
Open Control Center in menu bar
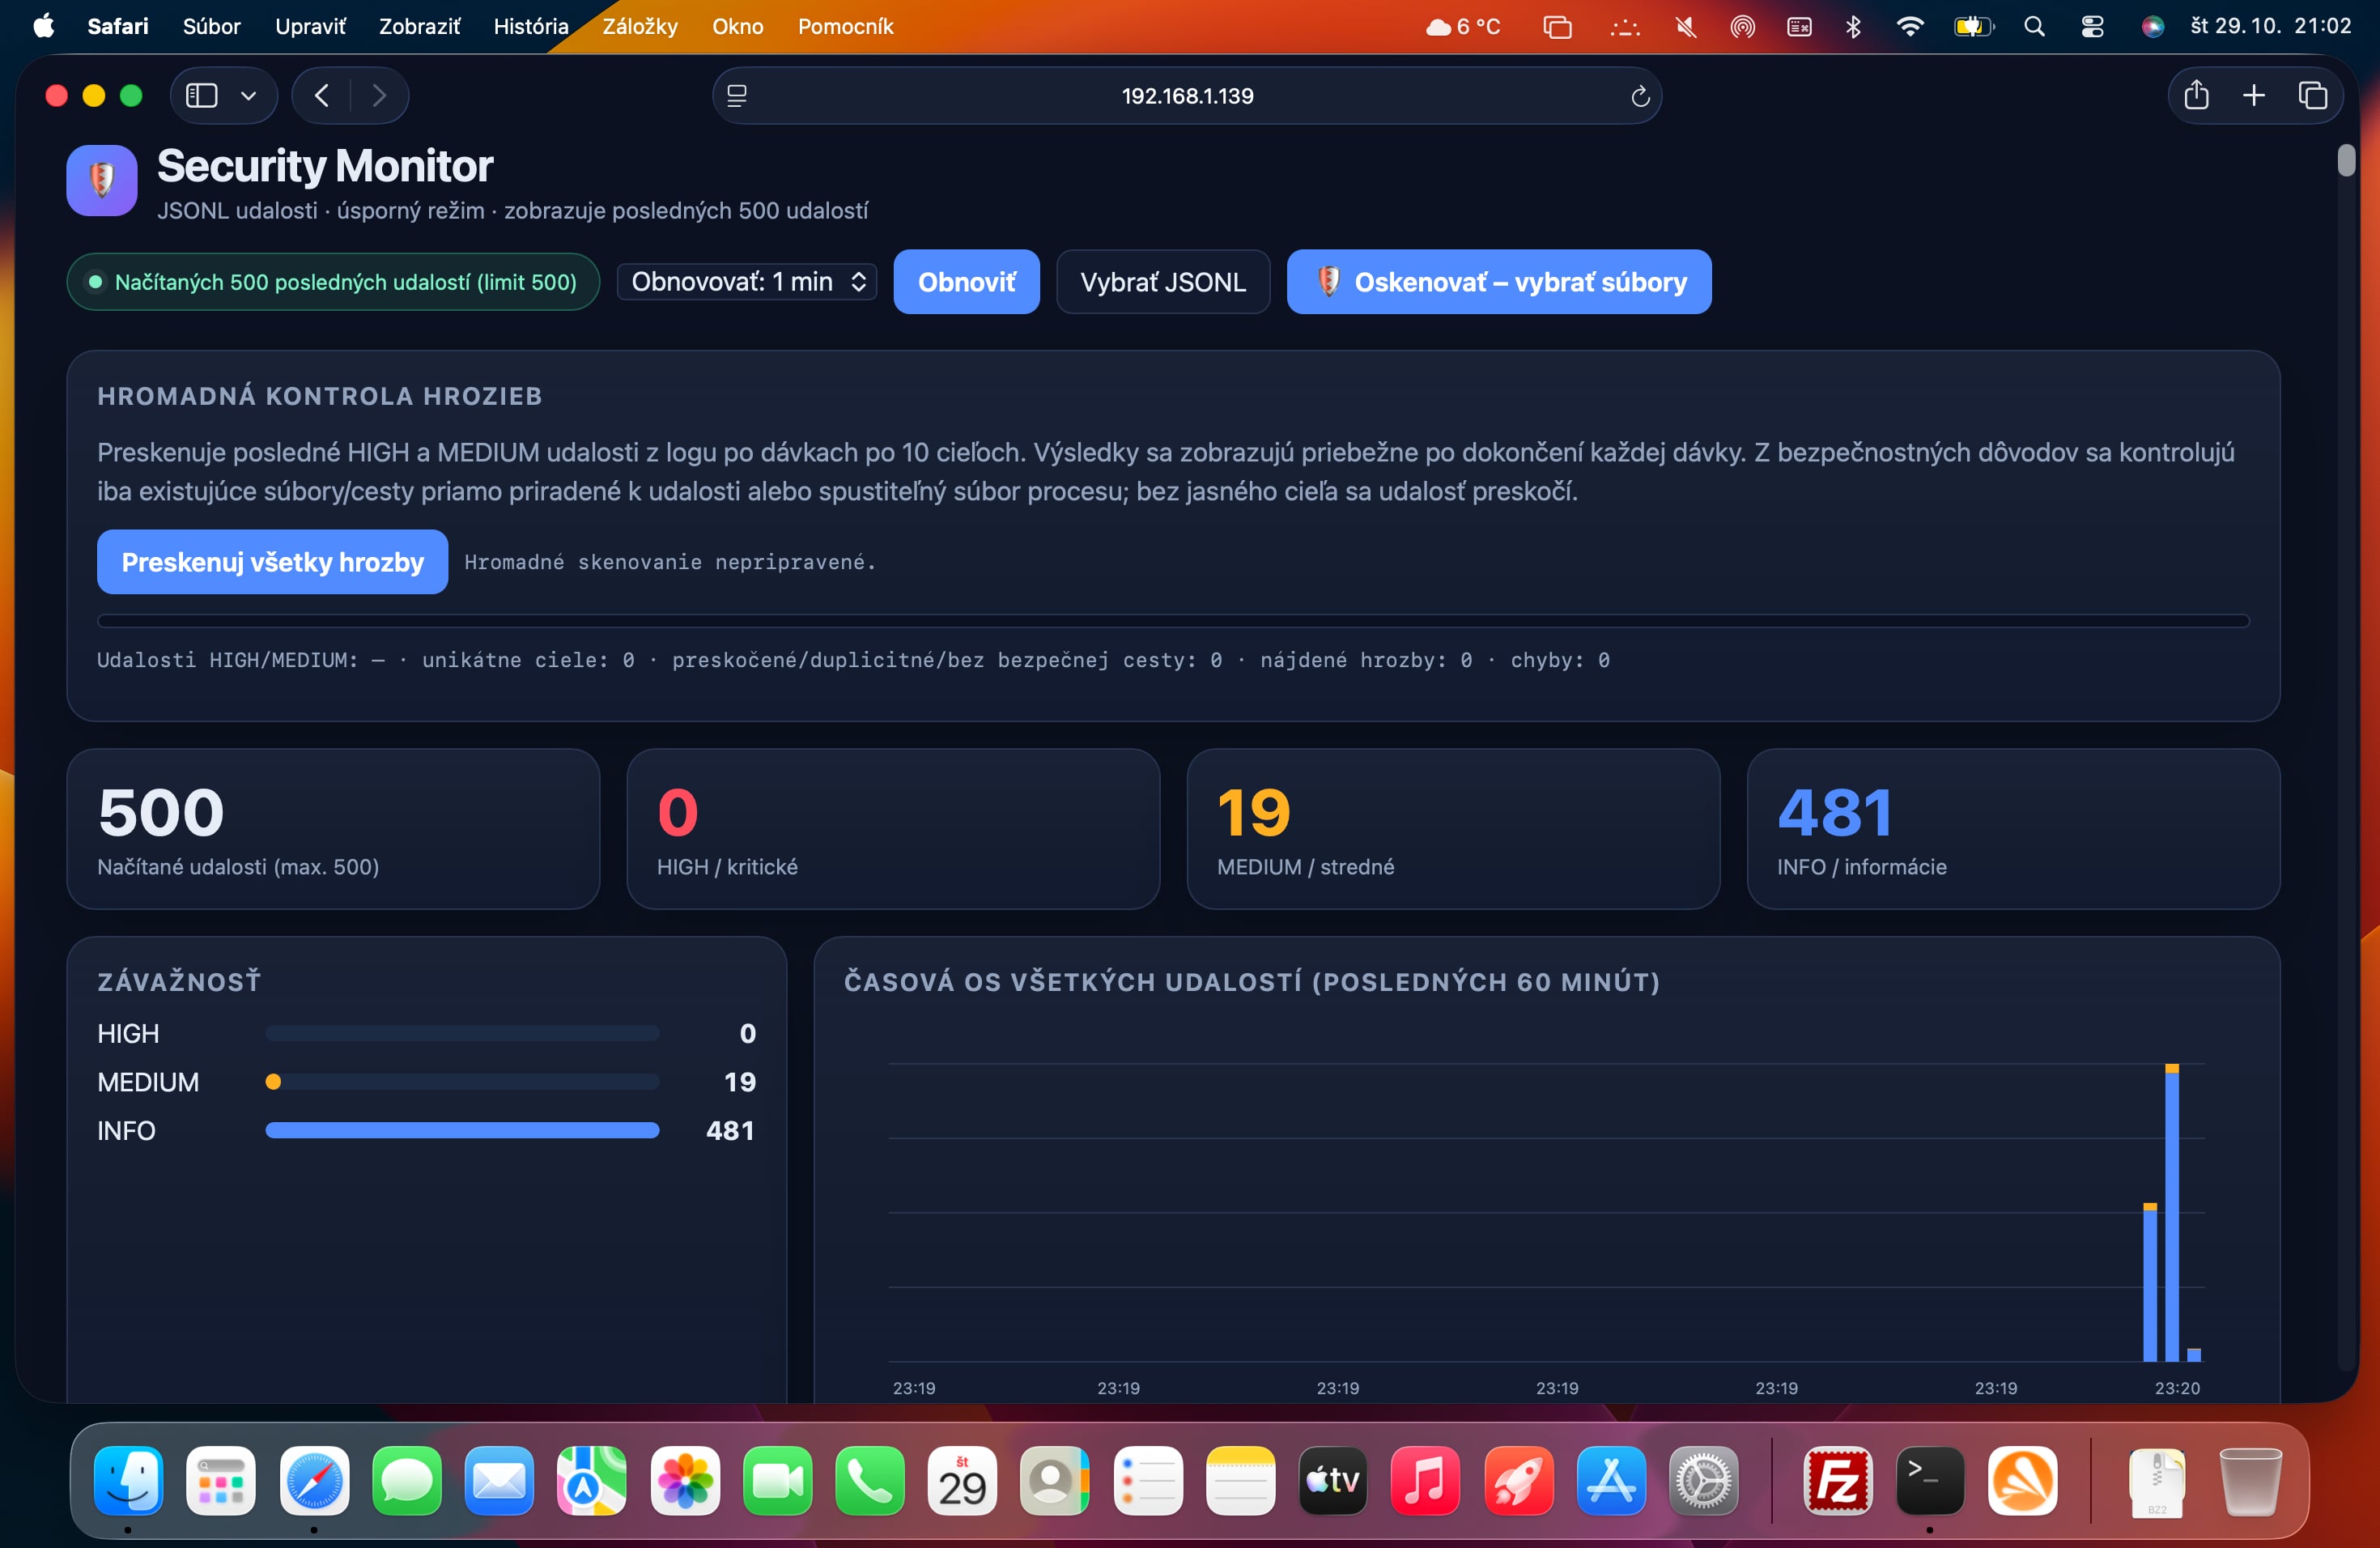(2092, 27)
